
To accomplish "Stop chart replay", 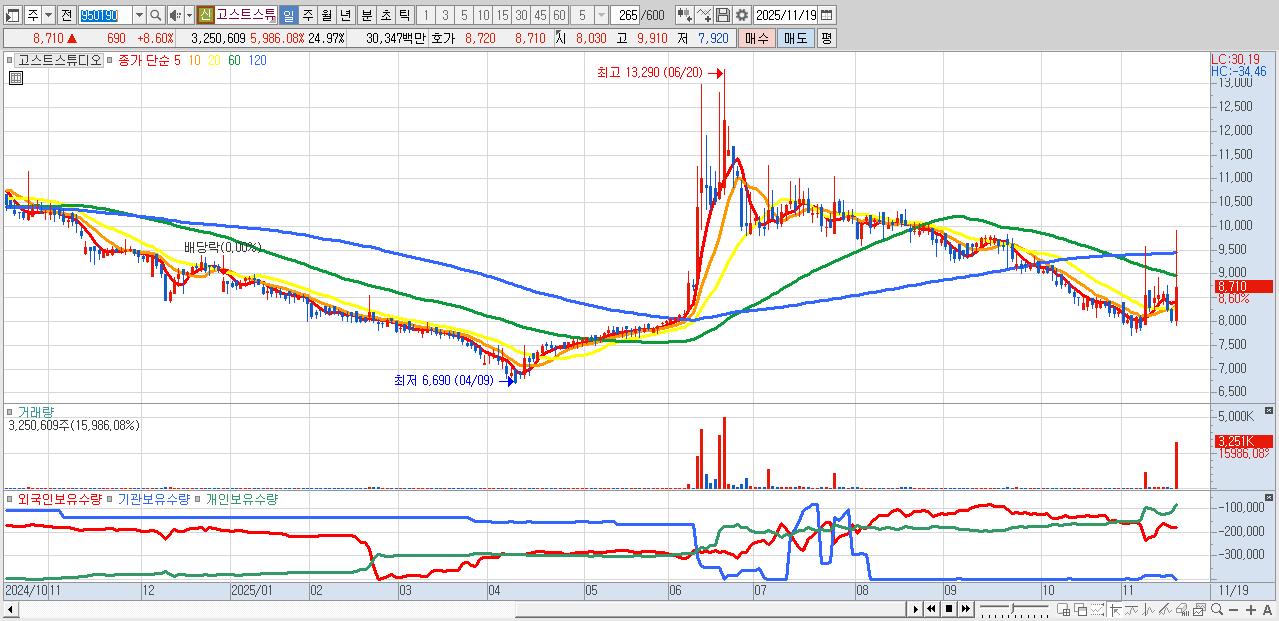I will point(948,609).
